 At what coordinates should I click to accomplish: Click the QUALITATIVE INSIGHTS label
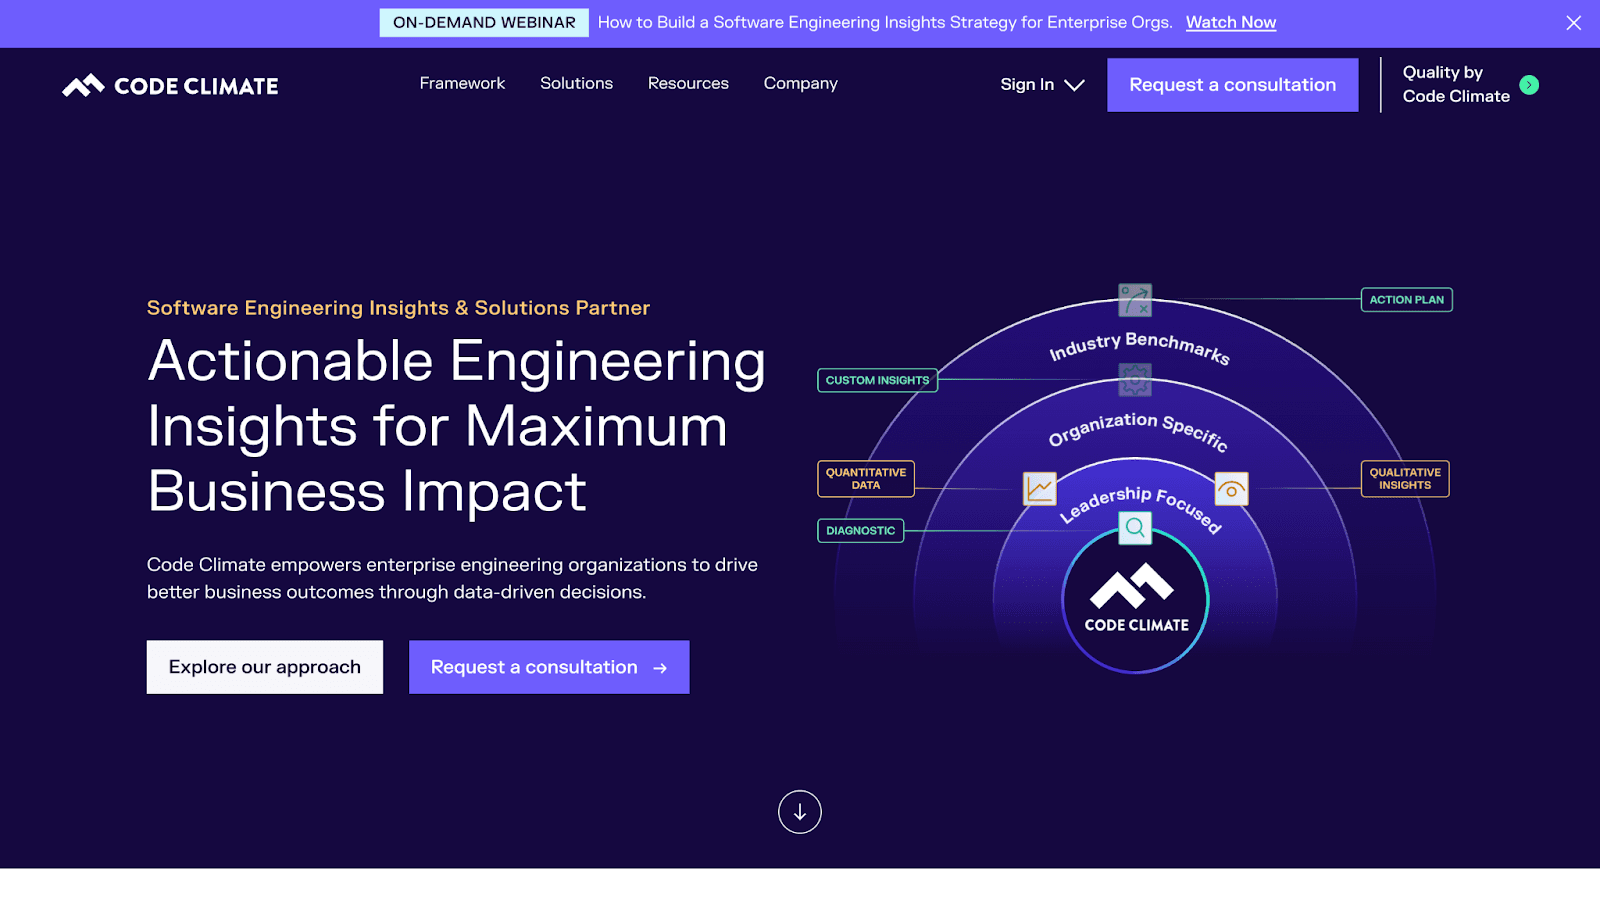[x=1405, y=479]
